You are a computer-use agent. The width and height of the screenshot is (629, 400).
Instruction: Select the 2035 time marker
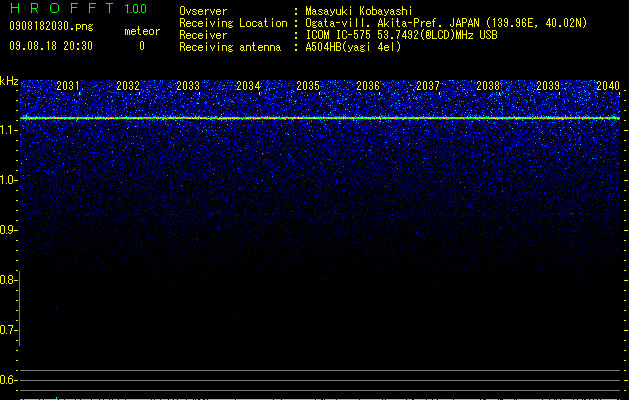click(x=308, y=86)
